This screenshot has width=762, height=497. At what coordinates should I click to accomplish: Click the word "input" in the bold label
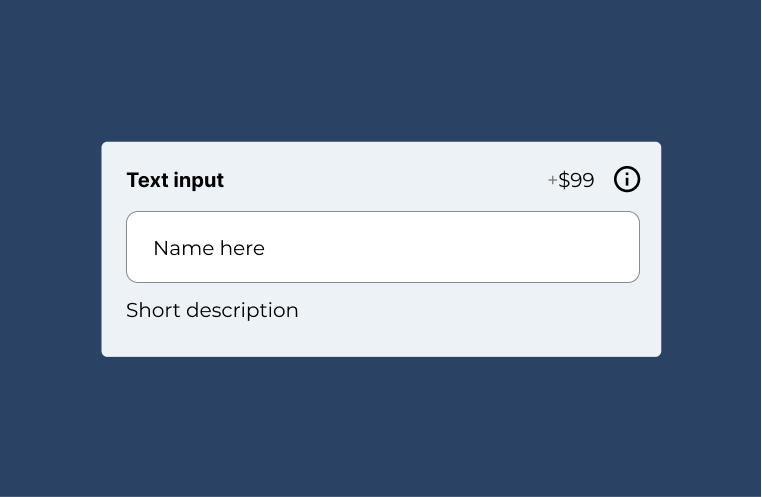199,180
